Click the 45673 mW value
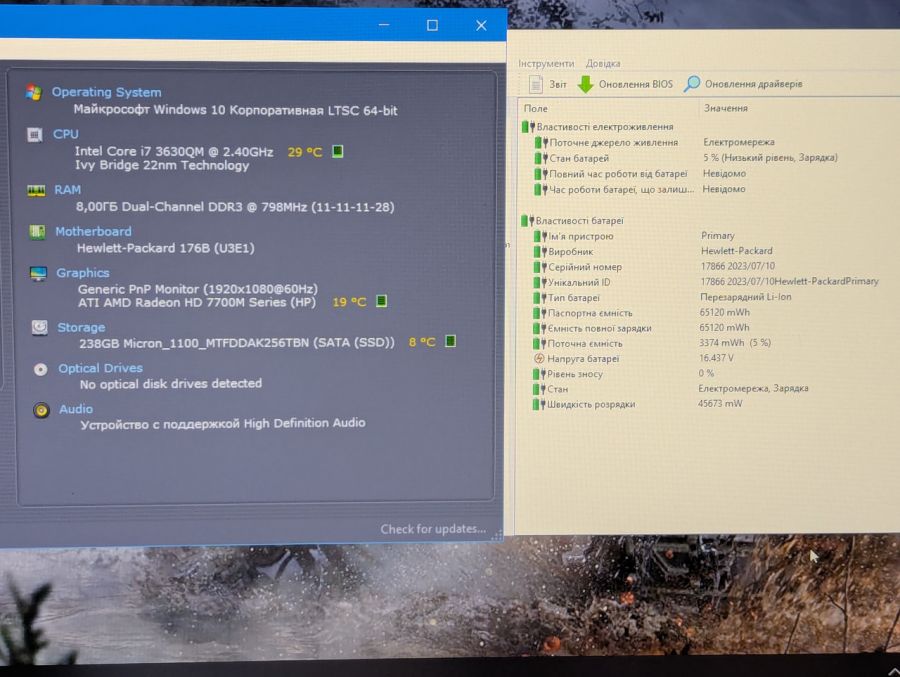 pyautogui.click(x=720, y=403)
